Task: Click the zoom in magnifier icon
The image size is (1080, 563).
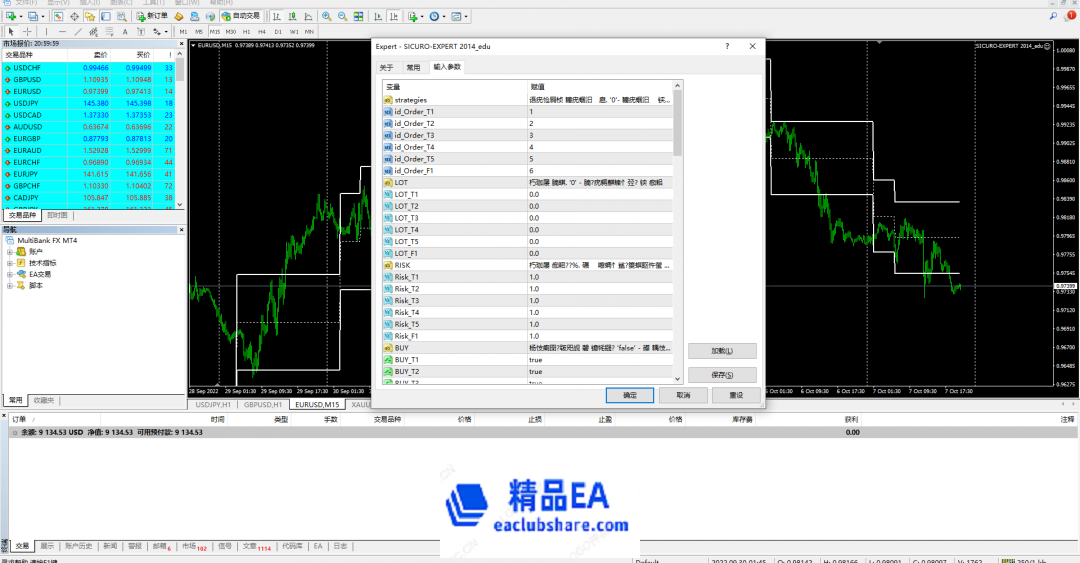Action: (326, 16)
